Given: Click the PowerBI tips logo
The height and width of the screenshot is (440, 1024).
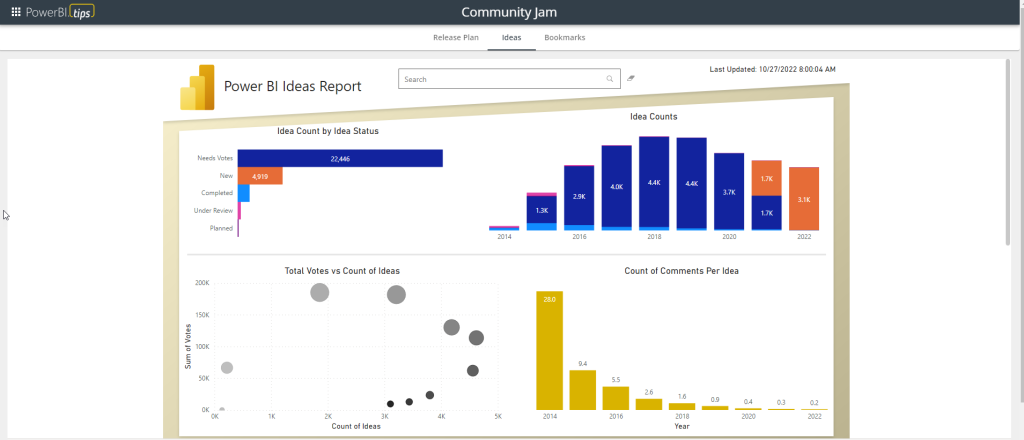Looking at the screenshot, I should coord(61,12).
